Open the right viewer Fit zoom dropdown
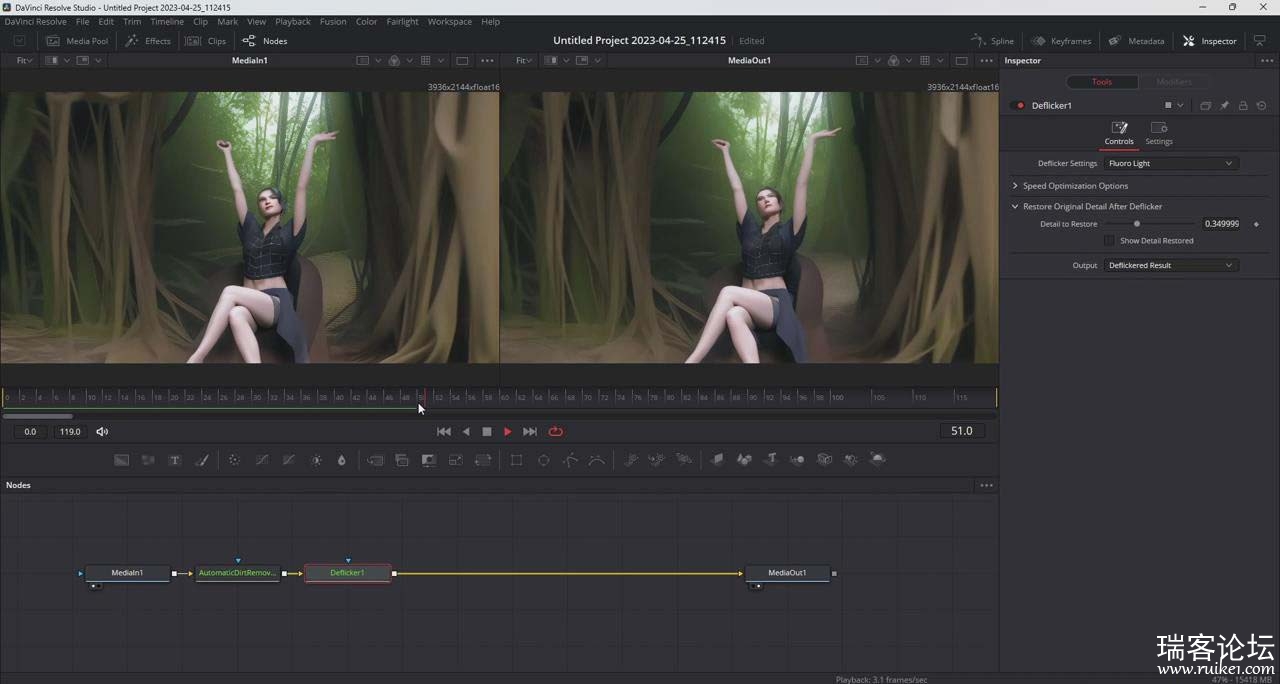Image resolution: width=1280 pixels, height=684 pixels. 524,61
